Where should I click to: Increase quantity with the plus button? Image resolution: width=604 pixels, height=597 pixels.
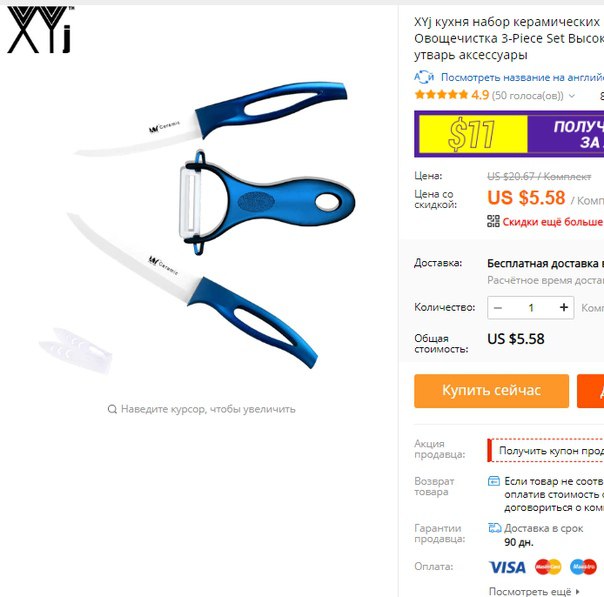[x=564, y=307]
